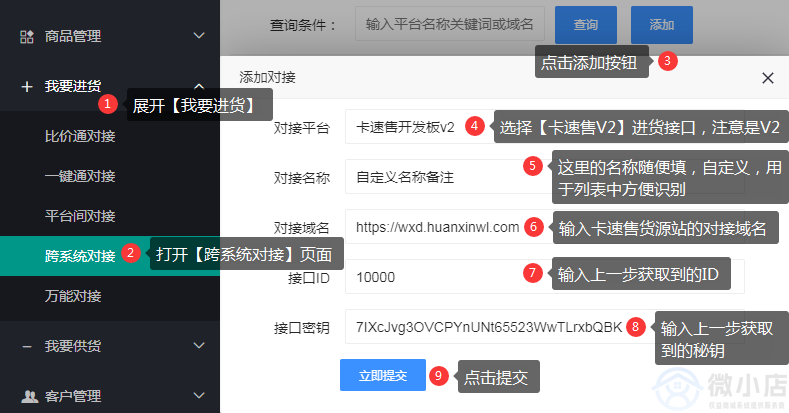Click the plus icon beside 我要进货
This screenshot has width=789, height=413.
(27, 87)
